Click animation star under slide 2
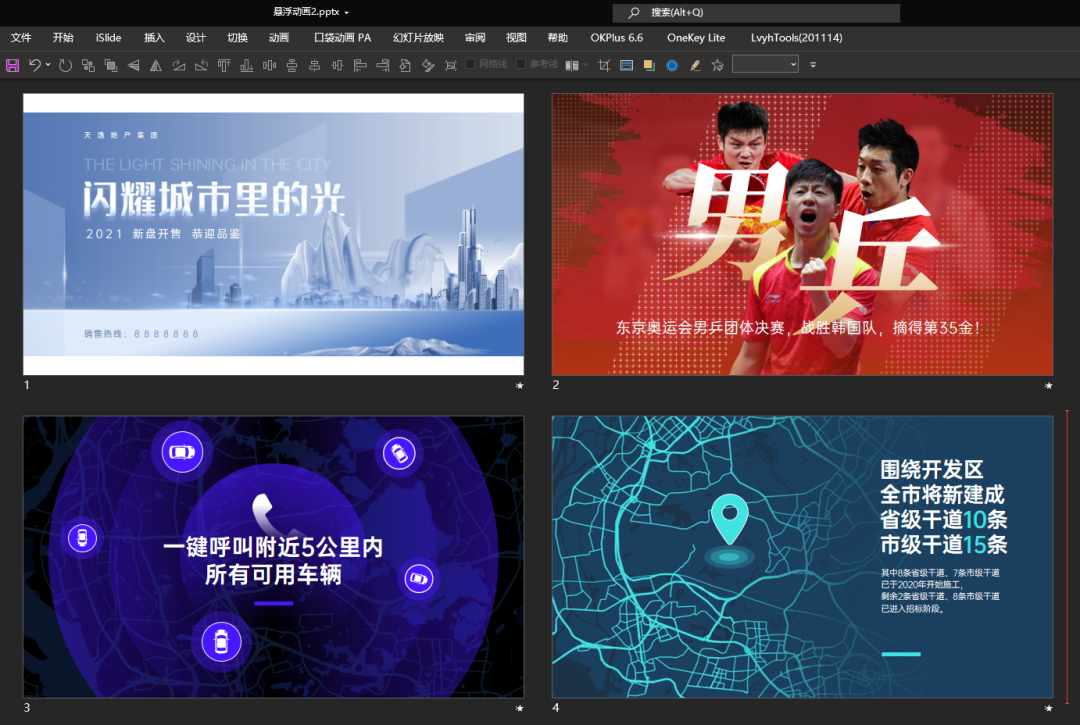Screen dimensions: 1080x725 point(1048,386)
